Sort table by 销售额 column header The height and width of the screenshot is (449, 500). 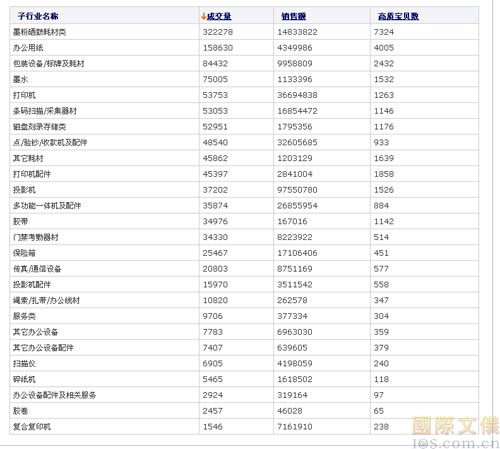coord(293,16)
